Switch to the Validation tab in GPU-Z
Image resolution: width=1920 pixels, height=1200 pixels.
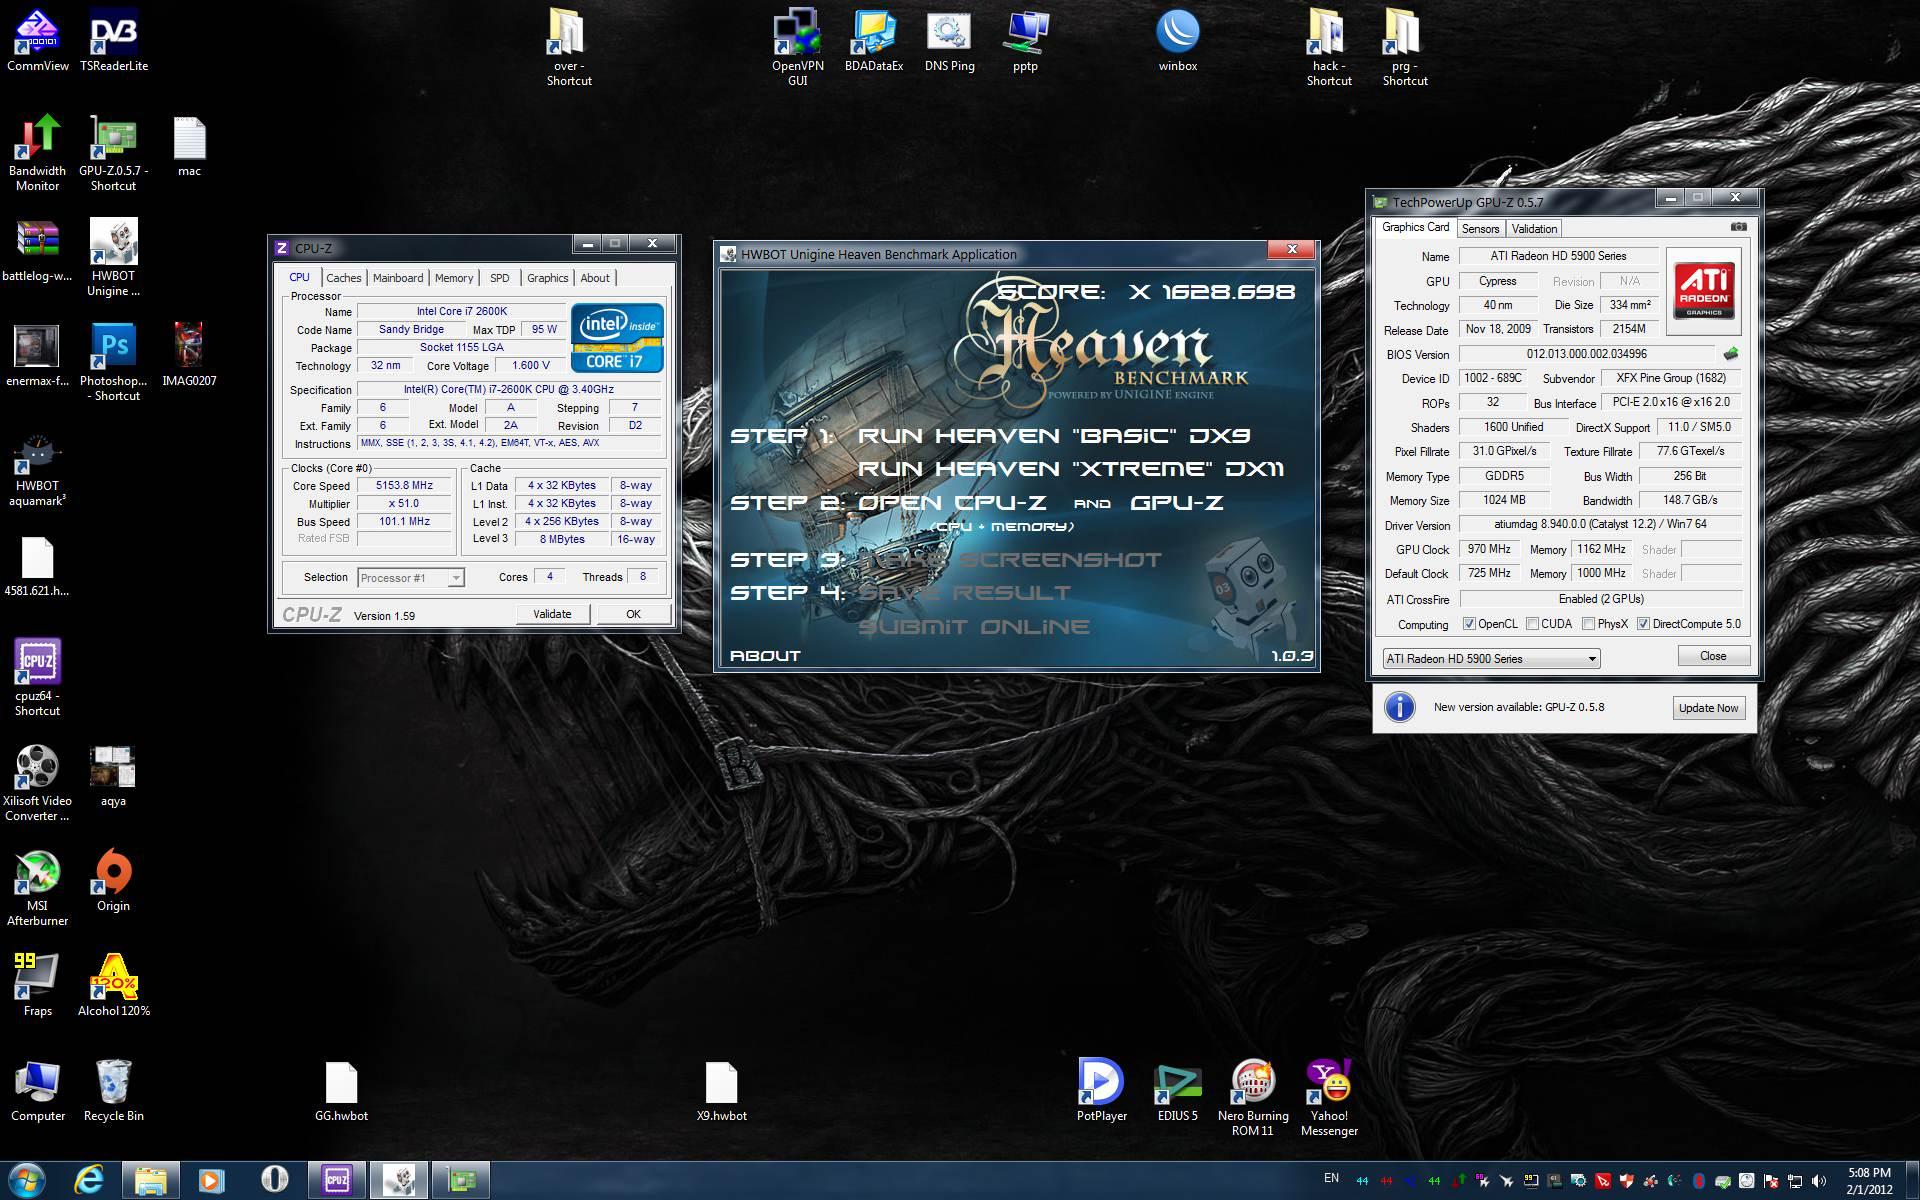point(1534,229)
